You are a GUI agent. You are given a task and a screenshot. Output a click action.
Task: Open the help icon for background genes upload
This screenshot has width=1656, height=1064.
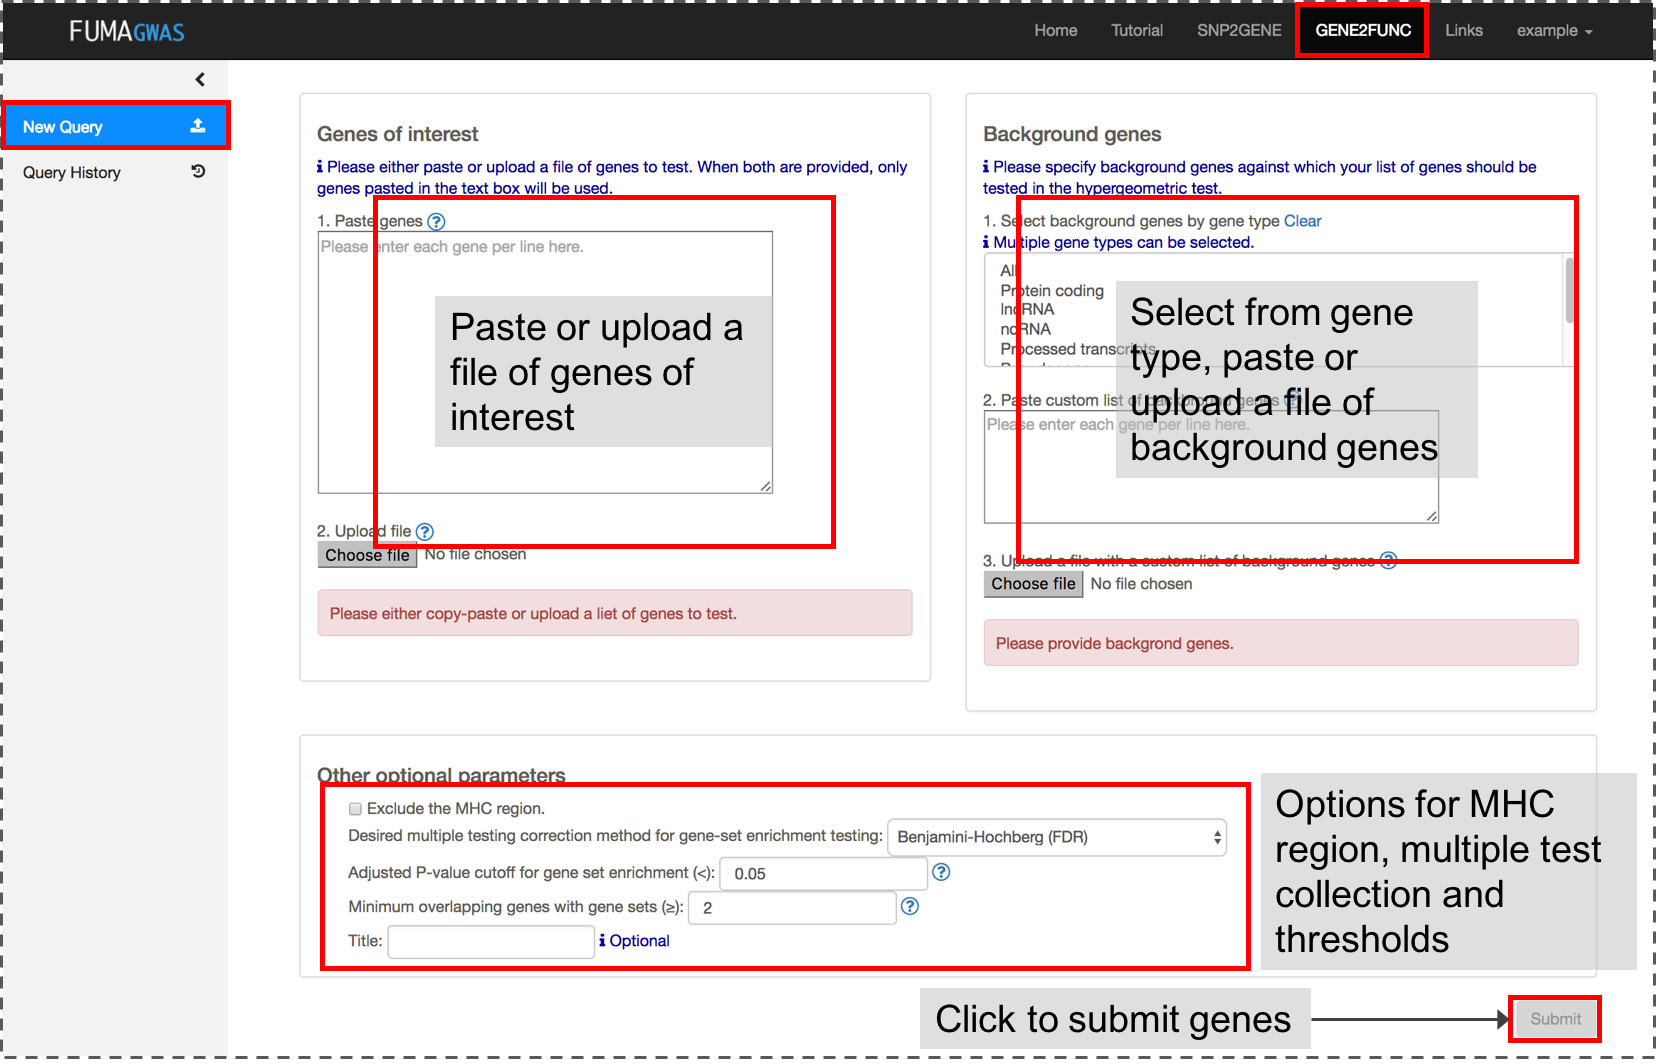(1388, 560)
